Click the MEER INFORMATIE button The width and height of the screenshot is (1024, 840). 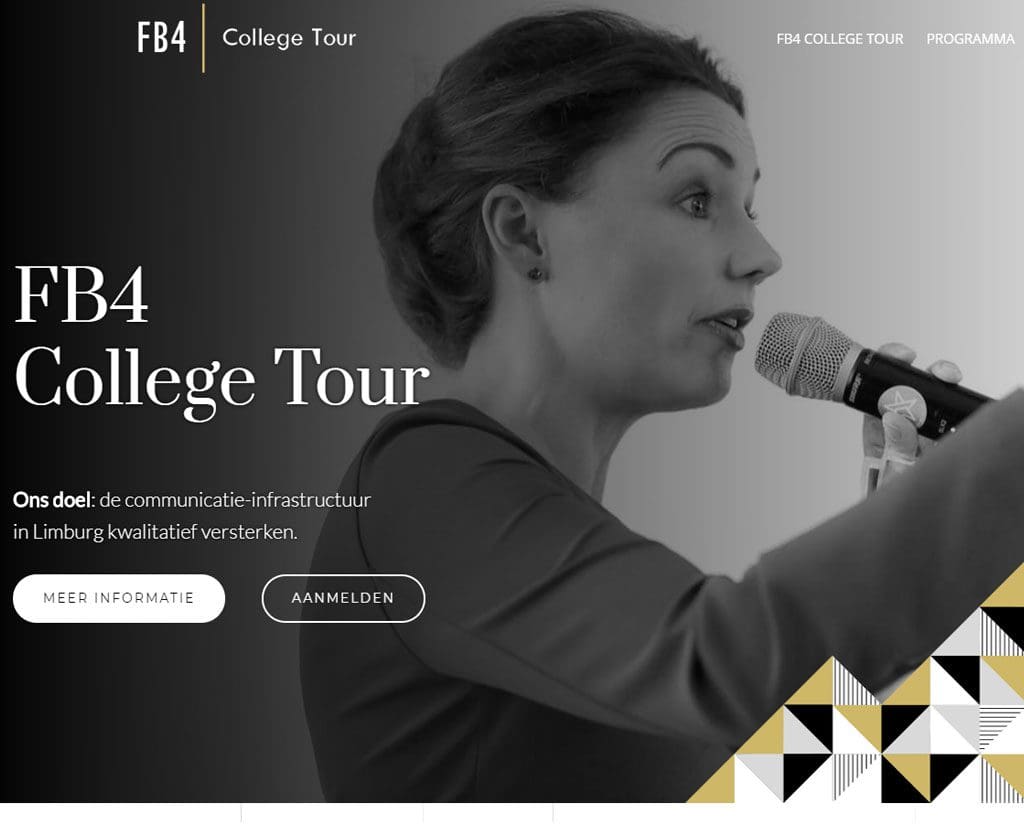[119, 598]
